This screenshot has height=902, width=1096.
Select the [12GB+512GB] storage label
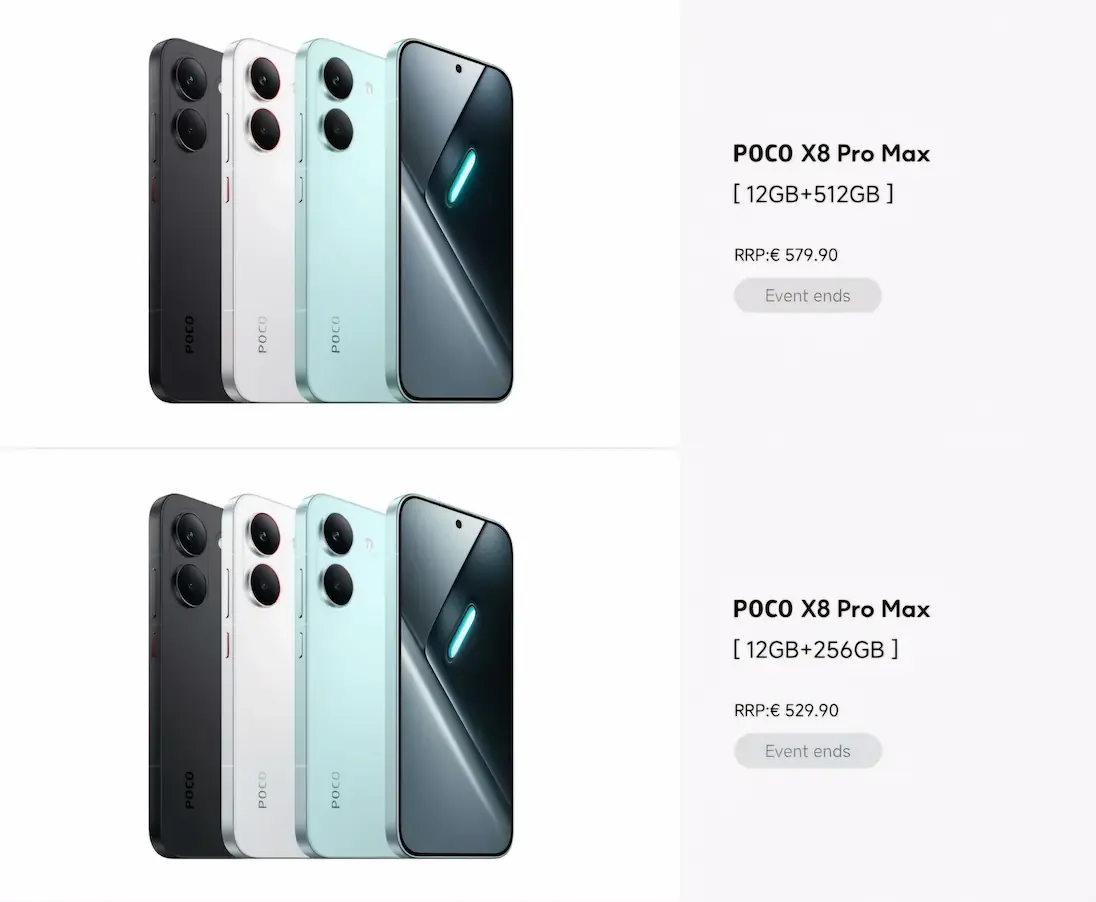coord(813,193)
